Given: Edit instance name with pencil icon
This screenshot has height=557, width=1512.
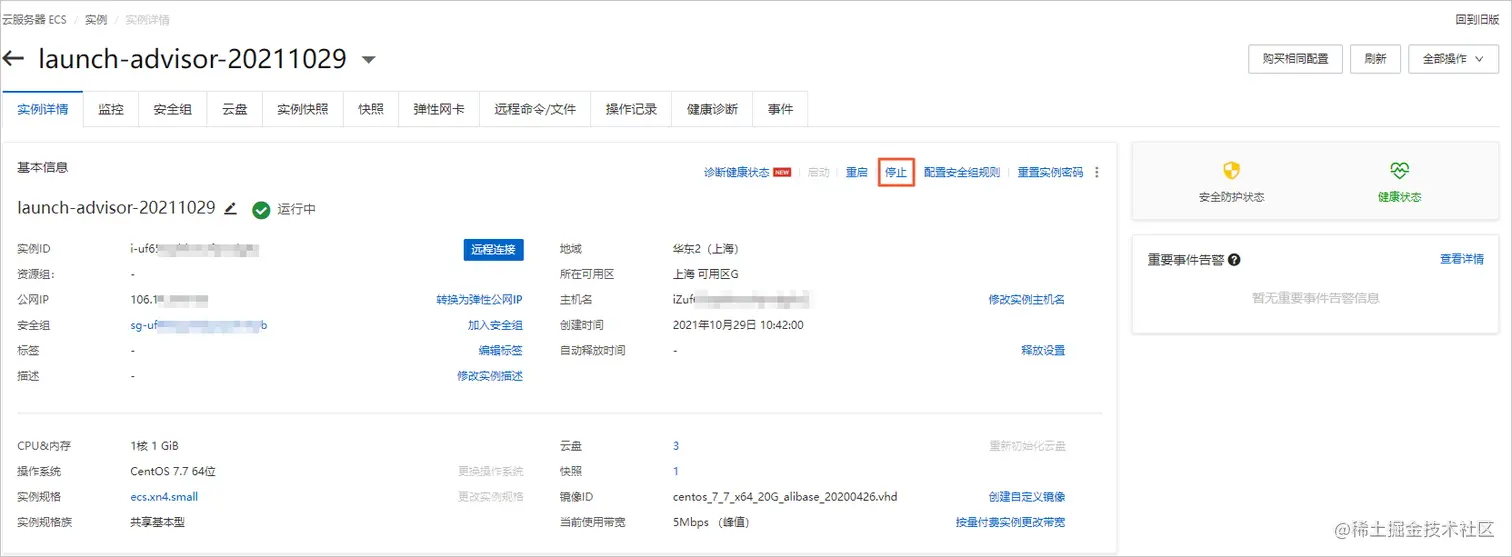Looking at the screenshot, I should (230, 209).
